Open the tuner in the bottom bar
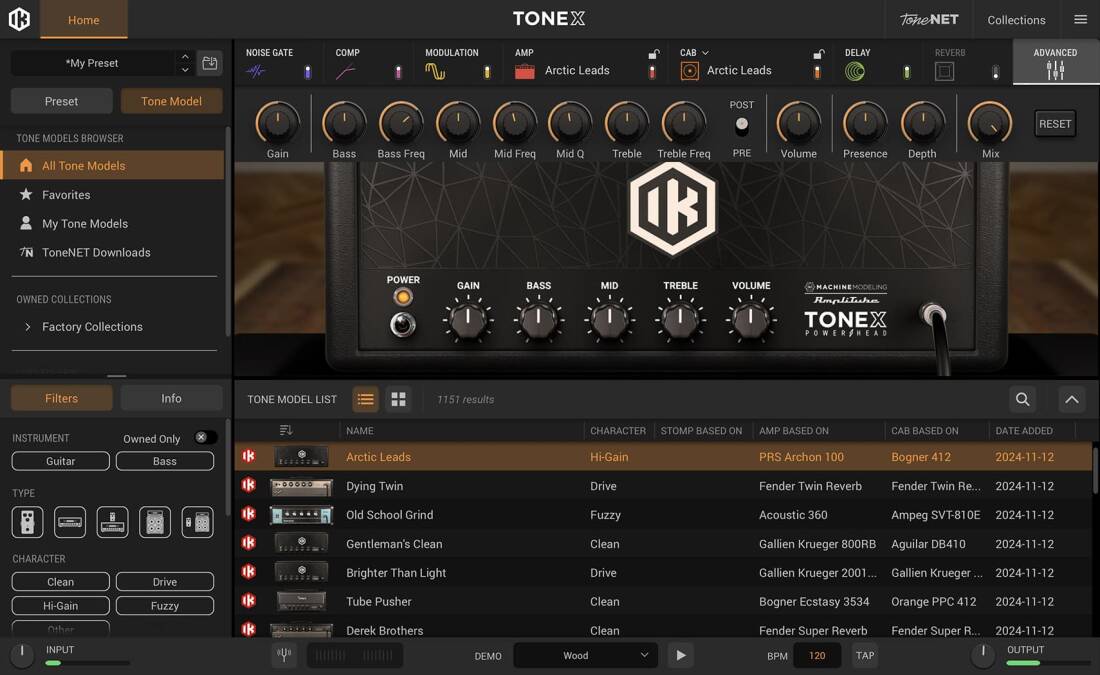The width and height of the screenshot is (1100, 675). click(x=284, y=654)
